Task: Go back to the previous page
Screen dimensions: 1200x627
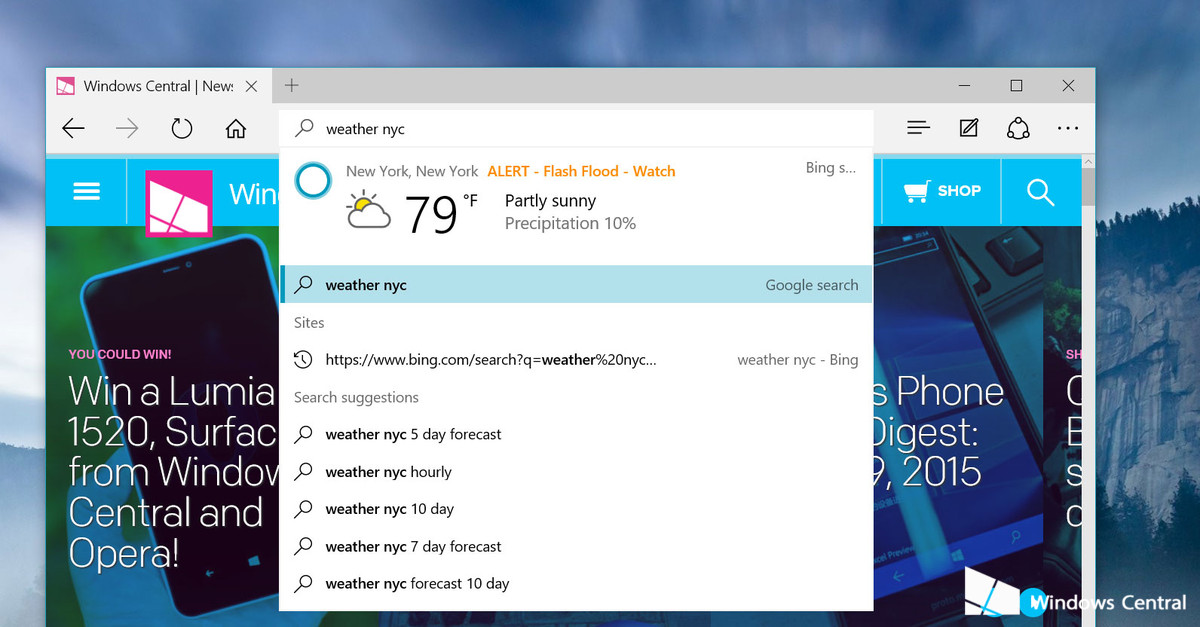Action: 73,128
